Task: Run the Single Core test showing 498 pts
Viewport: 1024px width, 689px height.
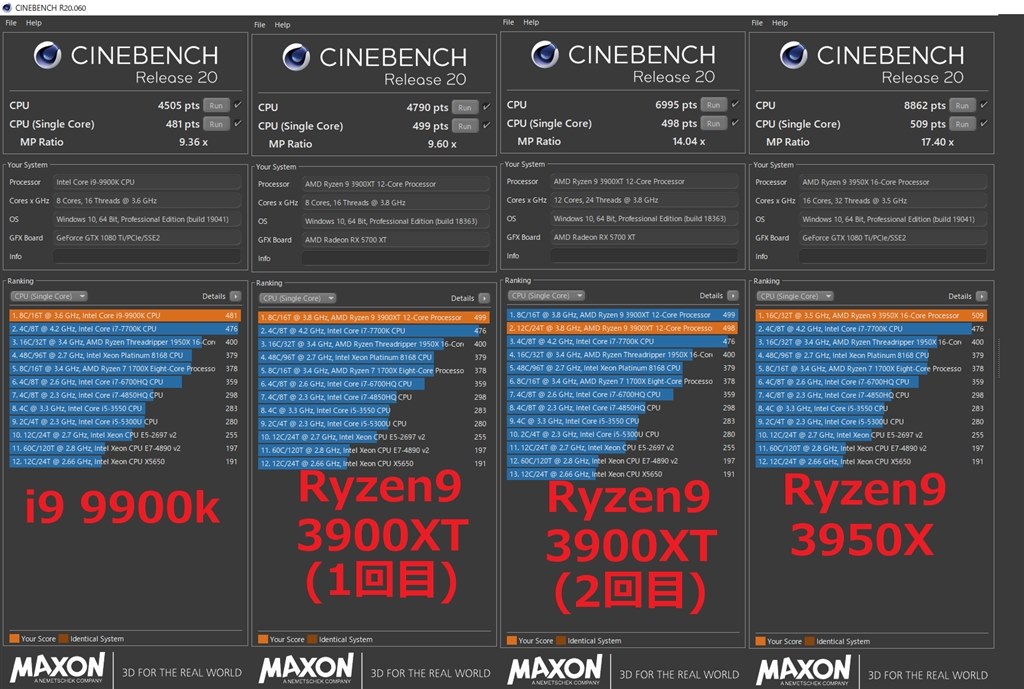Action: [x=714, y=123]
